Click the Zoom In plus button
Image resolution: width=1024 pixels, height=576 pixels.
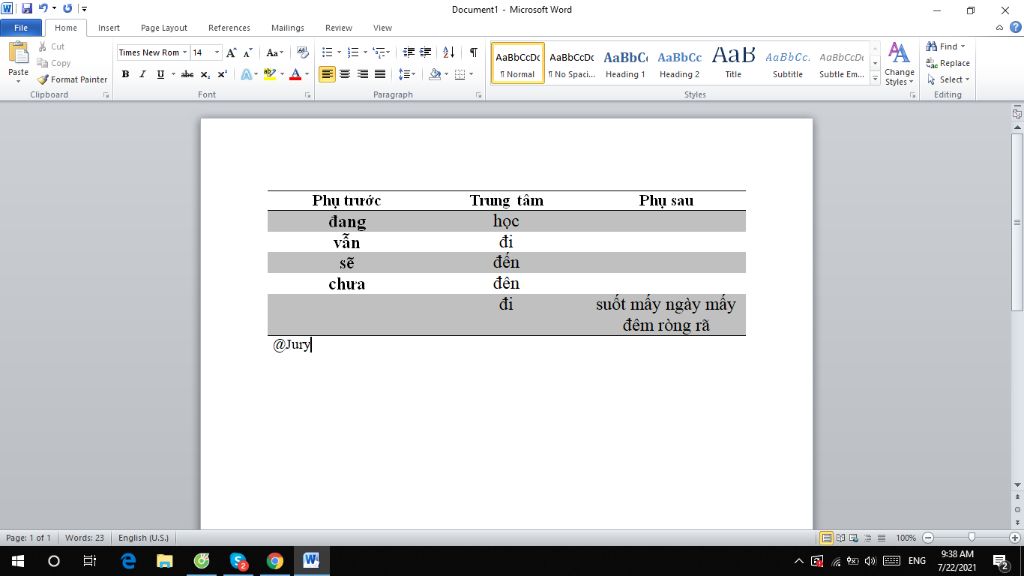coord(1014,538)
